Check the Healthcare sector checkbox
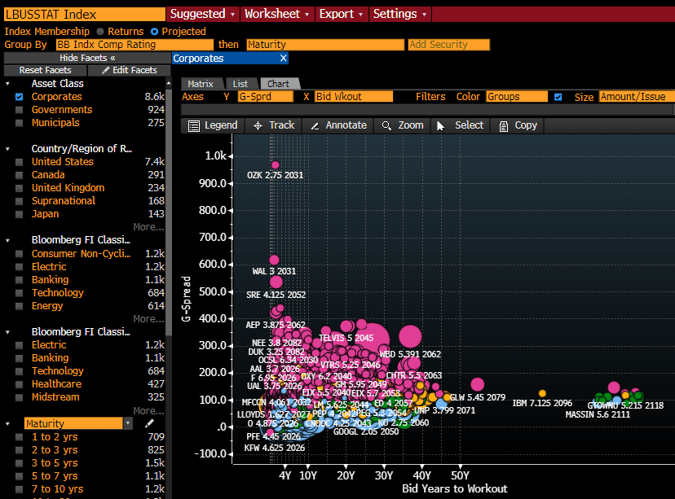Image resolution: width=675 pixels, height=499 pixels. [19, 384]
